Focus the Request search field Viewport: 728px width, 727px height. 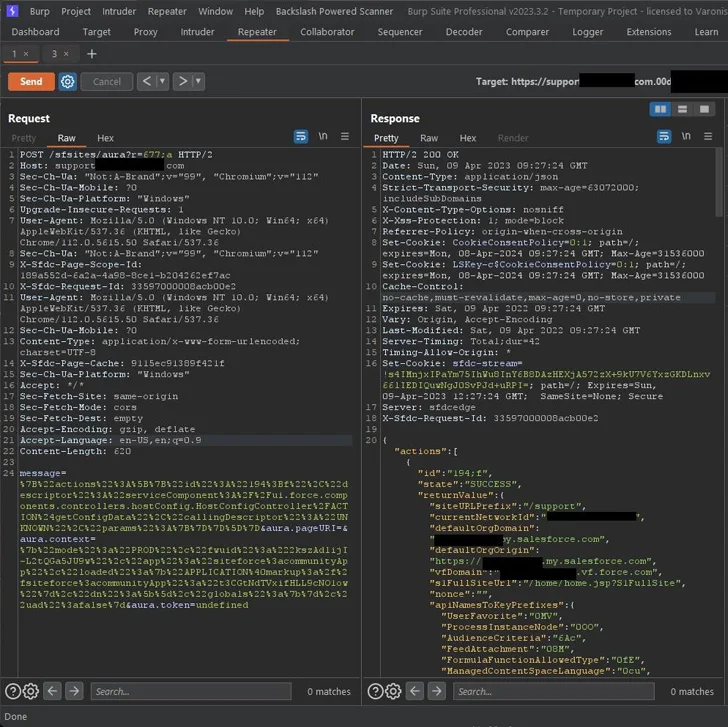(191, 692)
